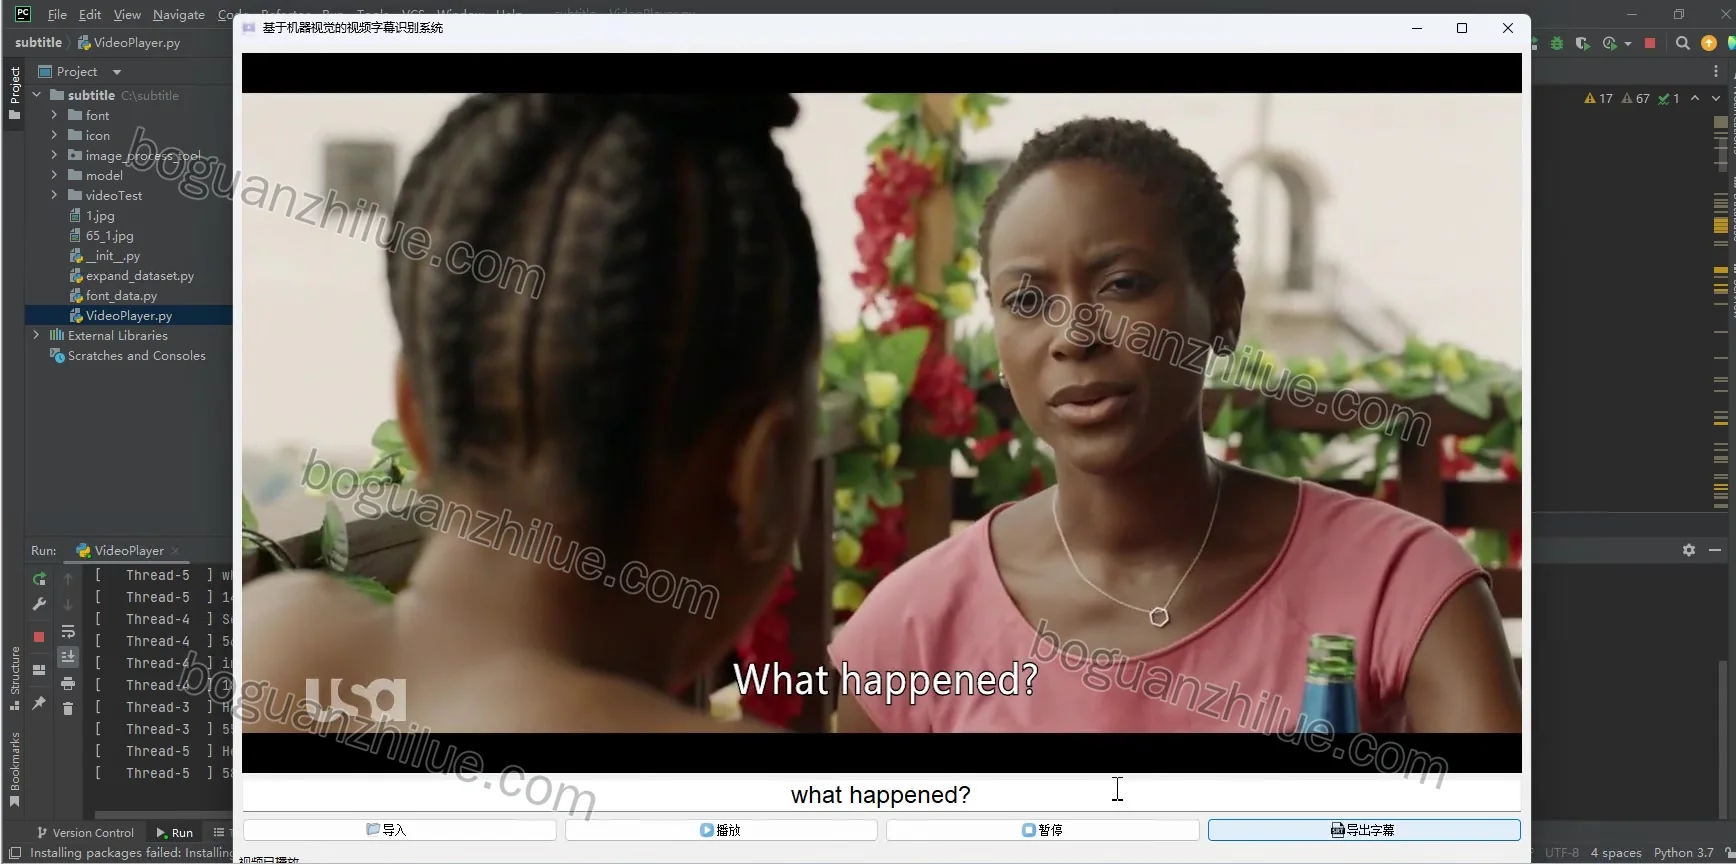
Task: Open run configuration wrench icon
Action: pos(39,604)
